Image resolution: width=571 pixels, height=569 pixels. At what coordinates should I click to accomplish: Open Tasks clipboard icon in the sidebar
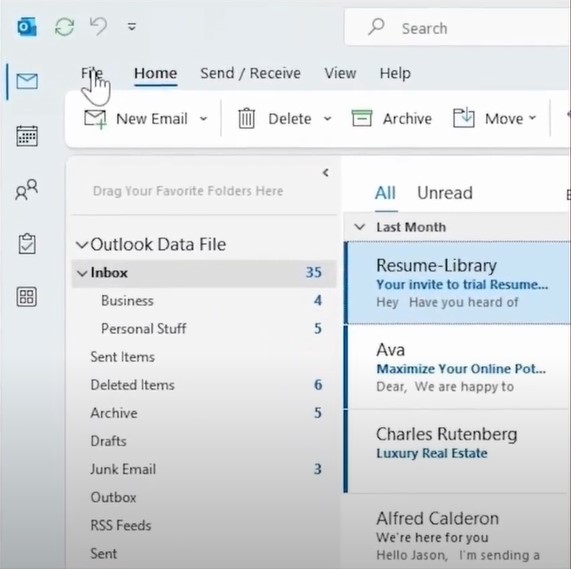[27, 243]
